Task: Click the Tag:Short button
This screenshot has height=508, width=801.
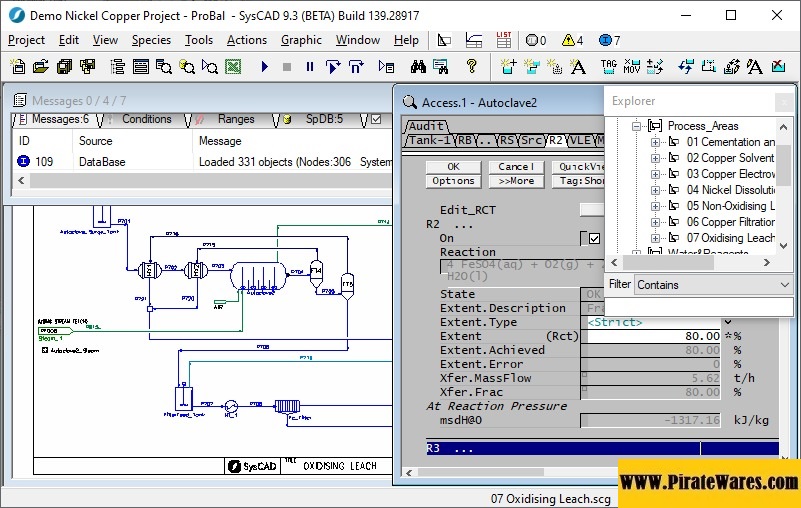Action: tap(578, 181)
